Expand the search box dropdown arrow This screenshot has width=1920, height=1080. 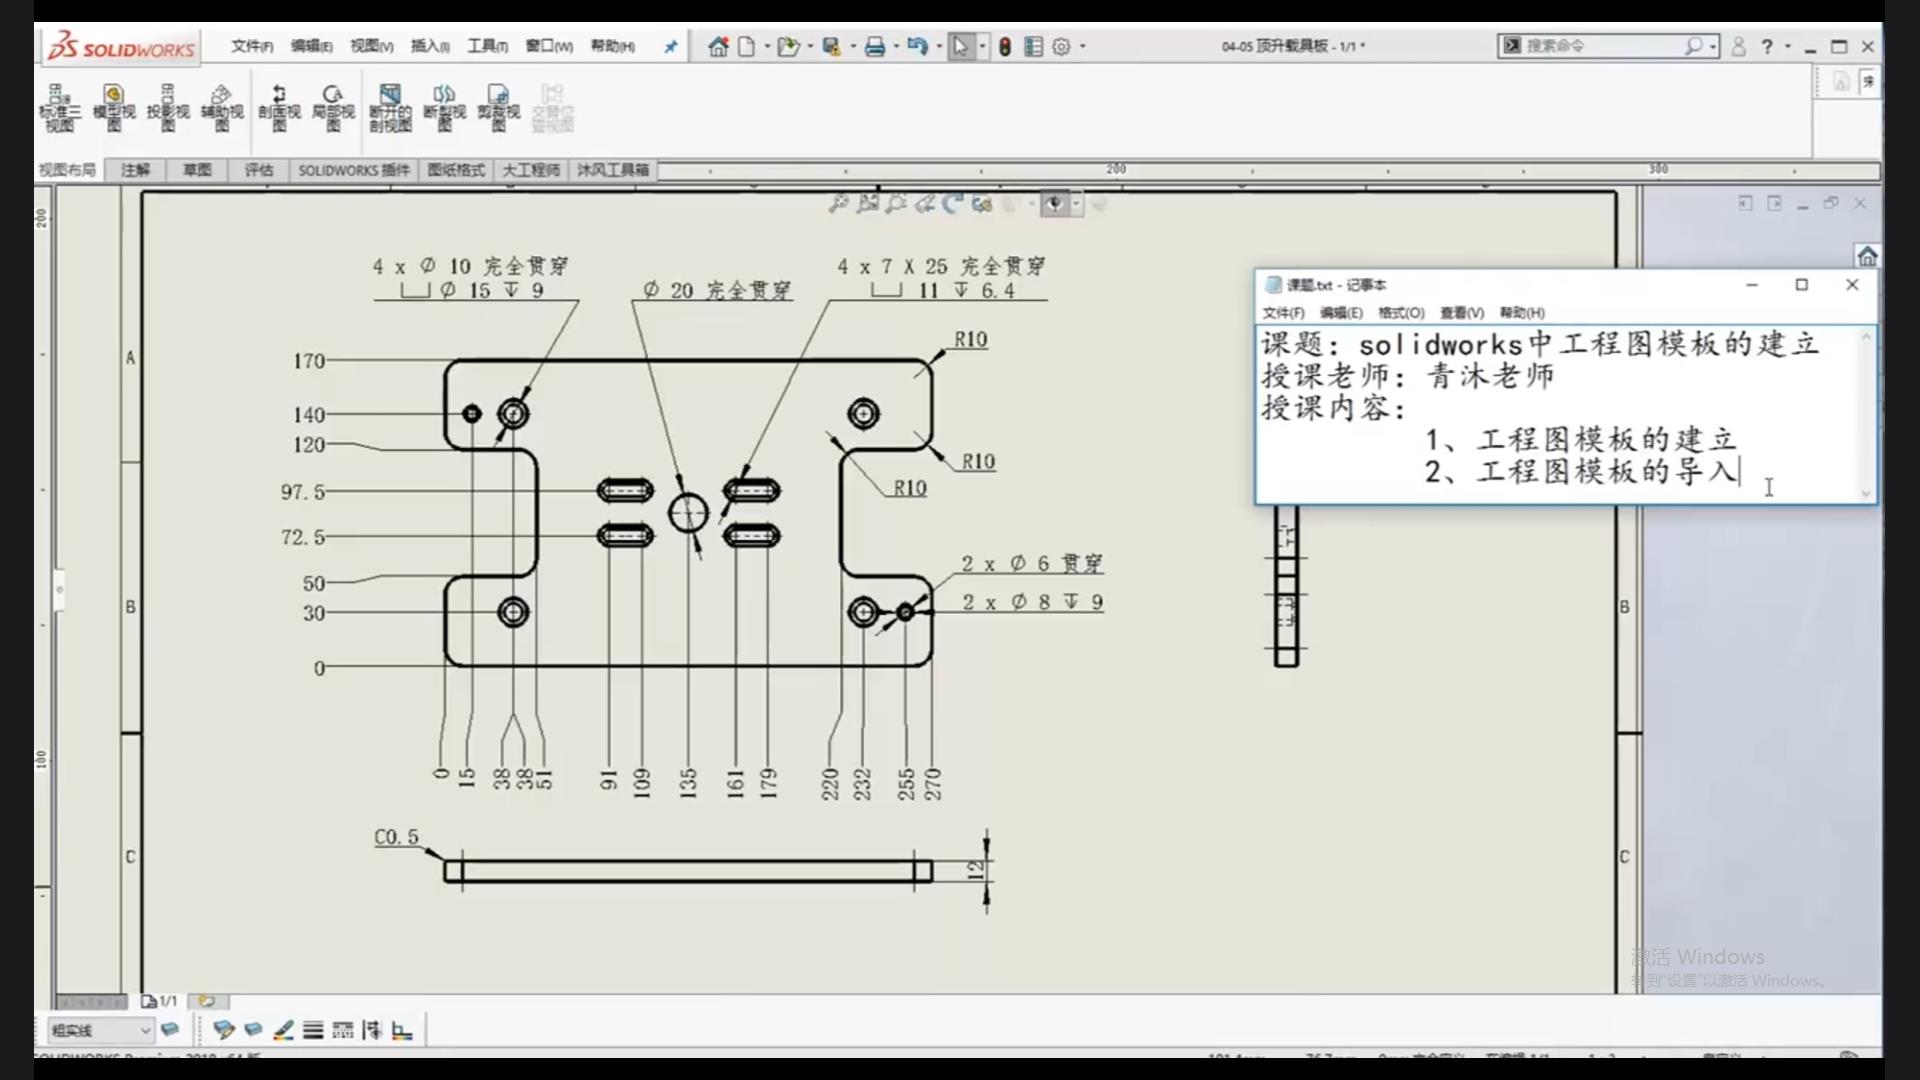(x=1713, y=46)
